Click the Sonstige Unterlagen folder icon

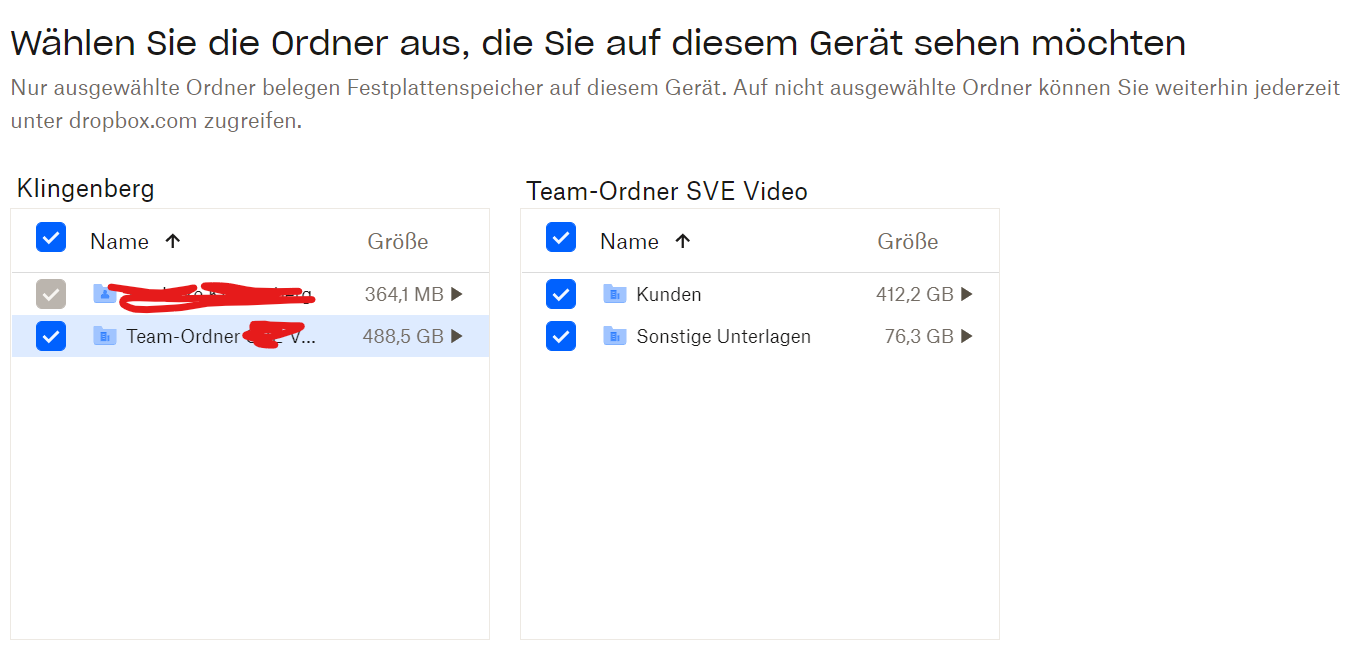pyautogui.click(x=614, y=336)
